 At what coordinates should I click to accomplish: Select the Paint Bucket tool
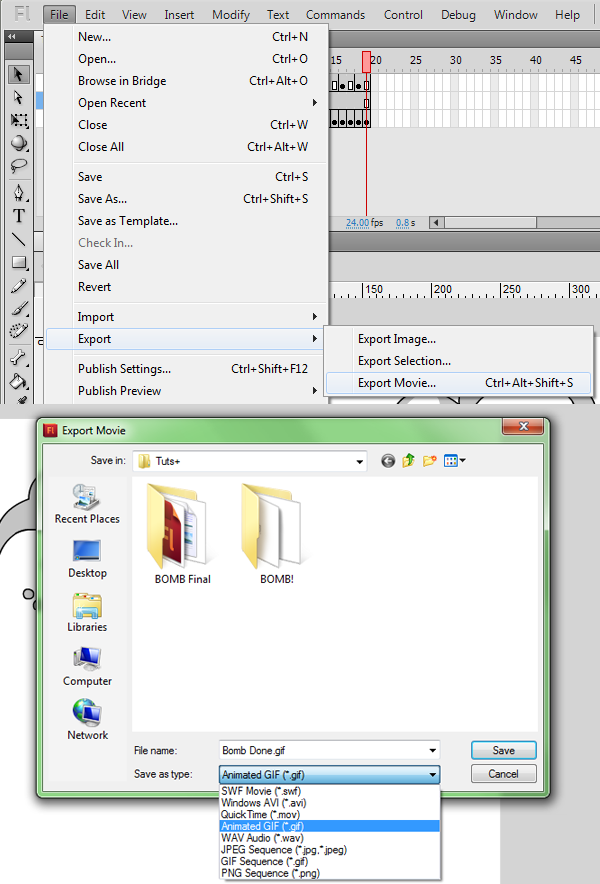19,381
